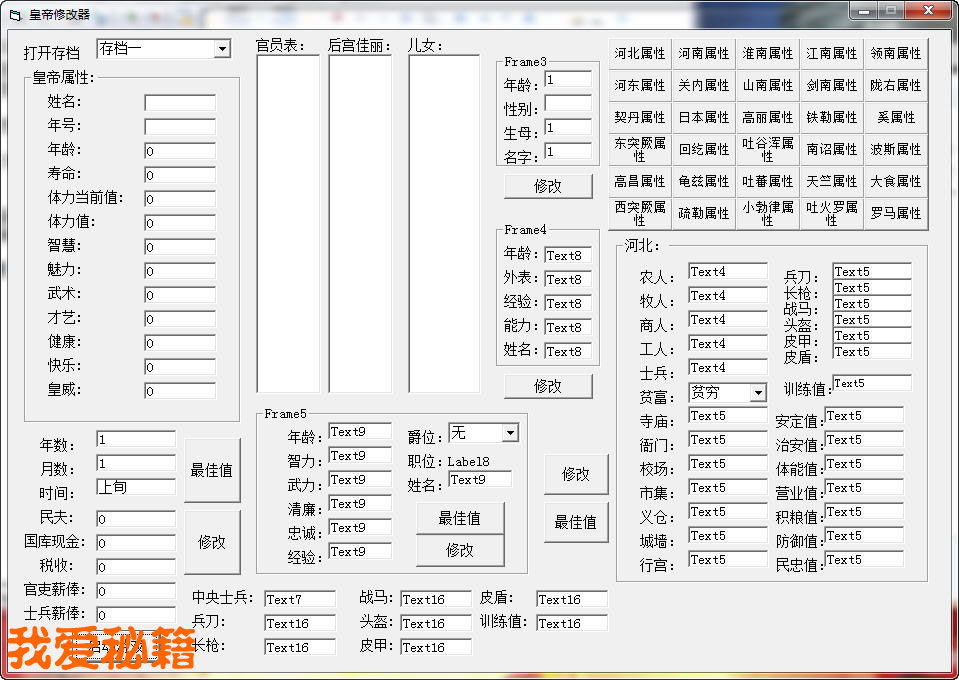This screenshot has height=680, width=959.
Task: Focus the 训练值 field in 河北 panel
Action: pos(872,383)
